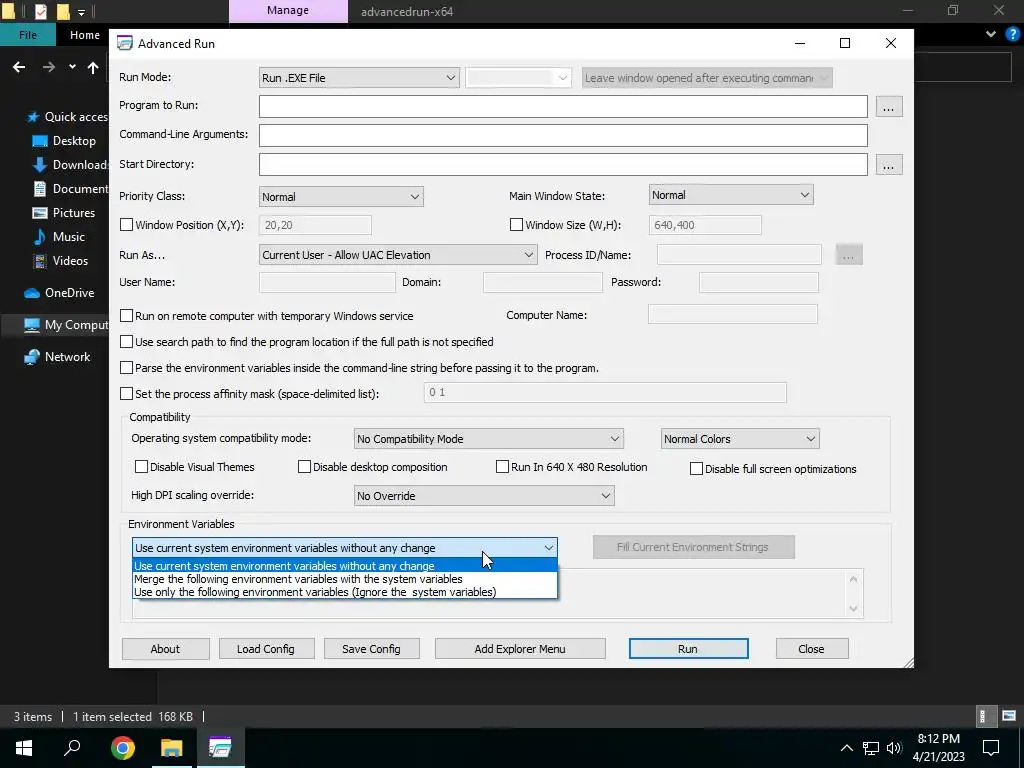Viewport: 1024px width, 768px height.
Task: Open the Run As dropdown
Action: click(x=398, y=255)
